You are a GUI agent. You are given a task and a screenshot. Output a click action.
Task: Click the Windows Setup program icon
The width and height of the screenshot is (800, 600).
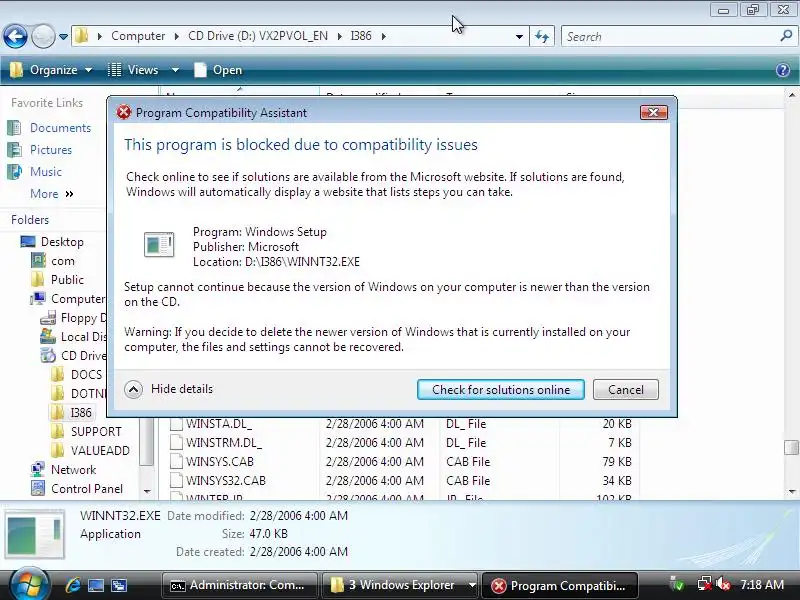tap(159, 244)
